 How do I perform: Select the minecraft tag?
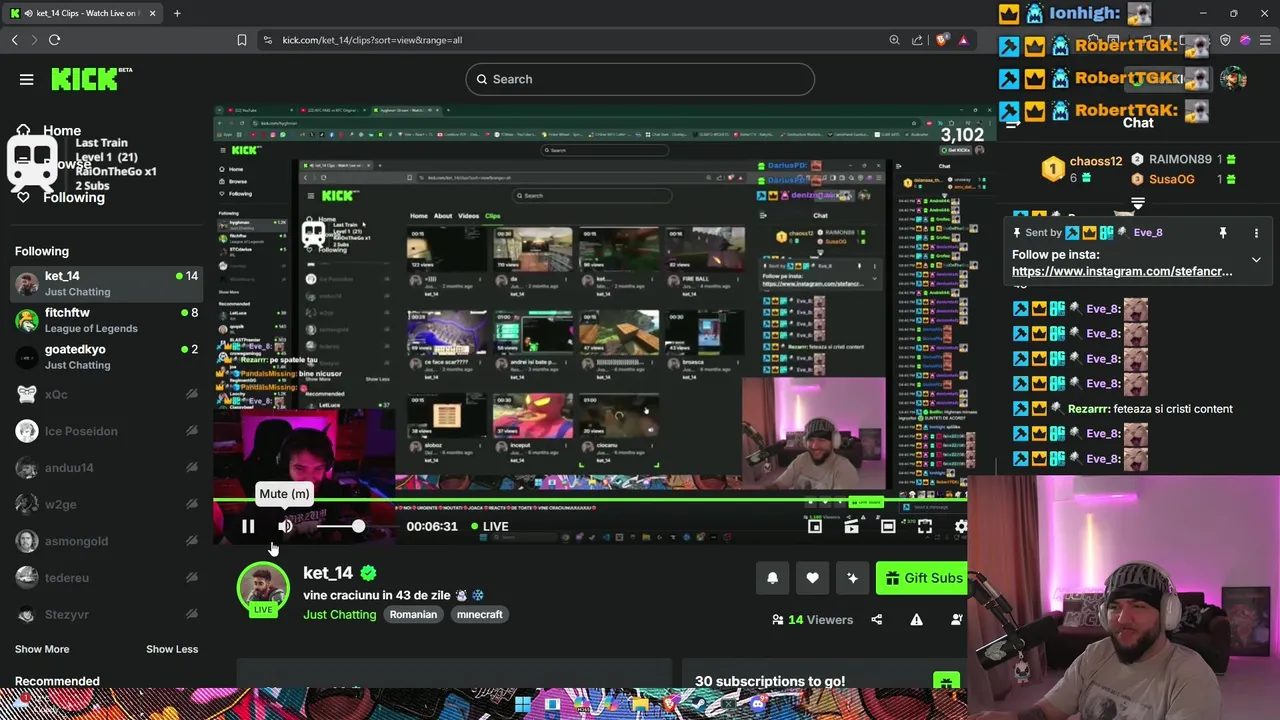(x=480, y=614)
